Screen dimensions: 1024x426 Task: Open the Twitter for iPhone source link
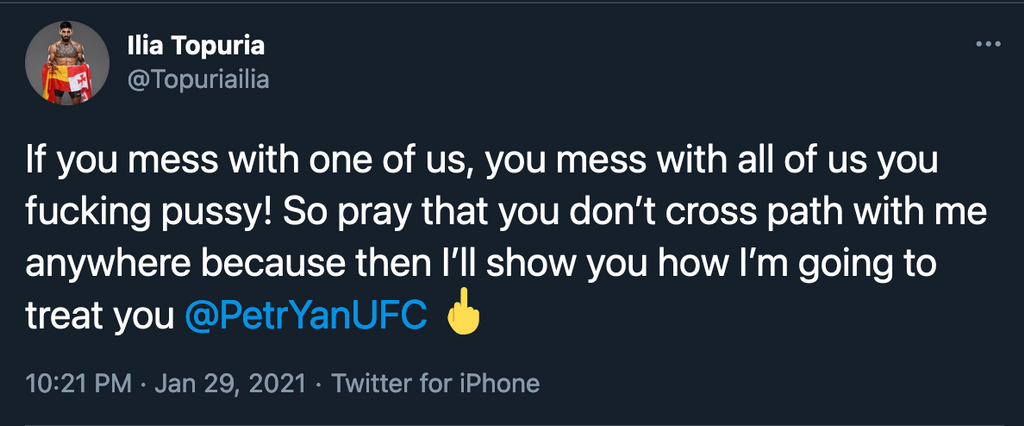pos(435,383)
